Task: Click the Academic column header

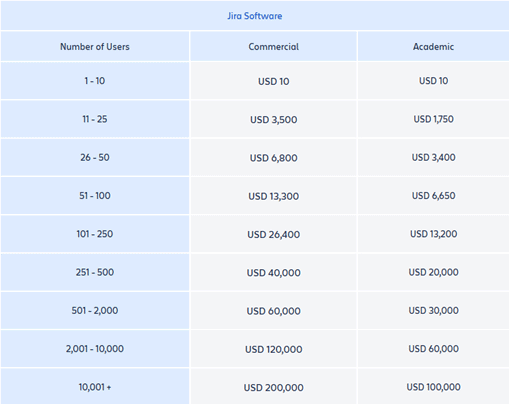Action: [x=433, y=47]
